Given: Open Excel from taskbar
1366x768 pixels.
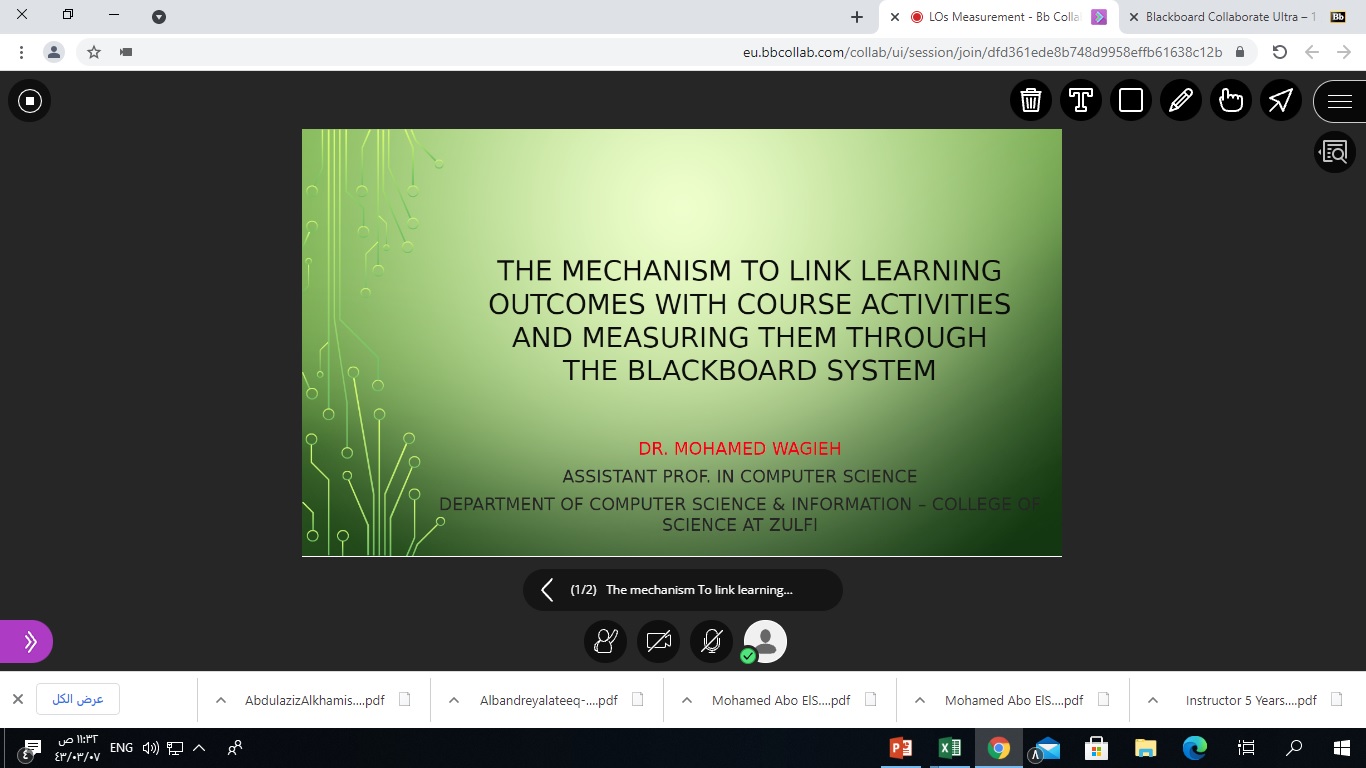Looking at the screenshot, I should 950,748.
